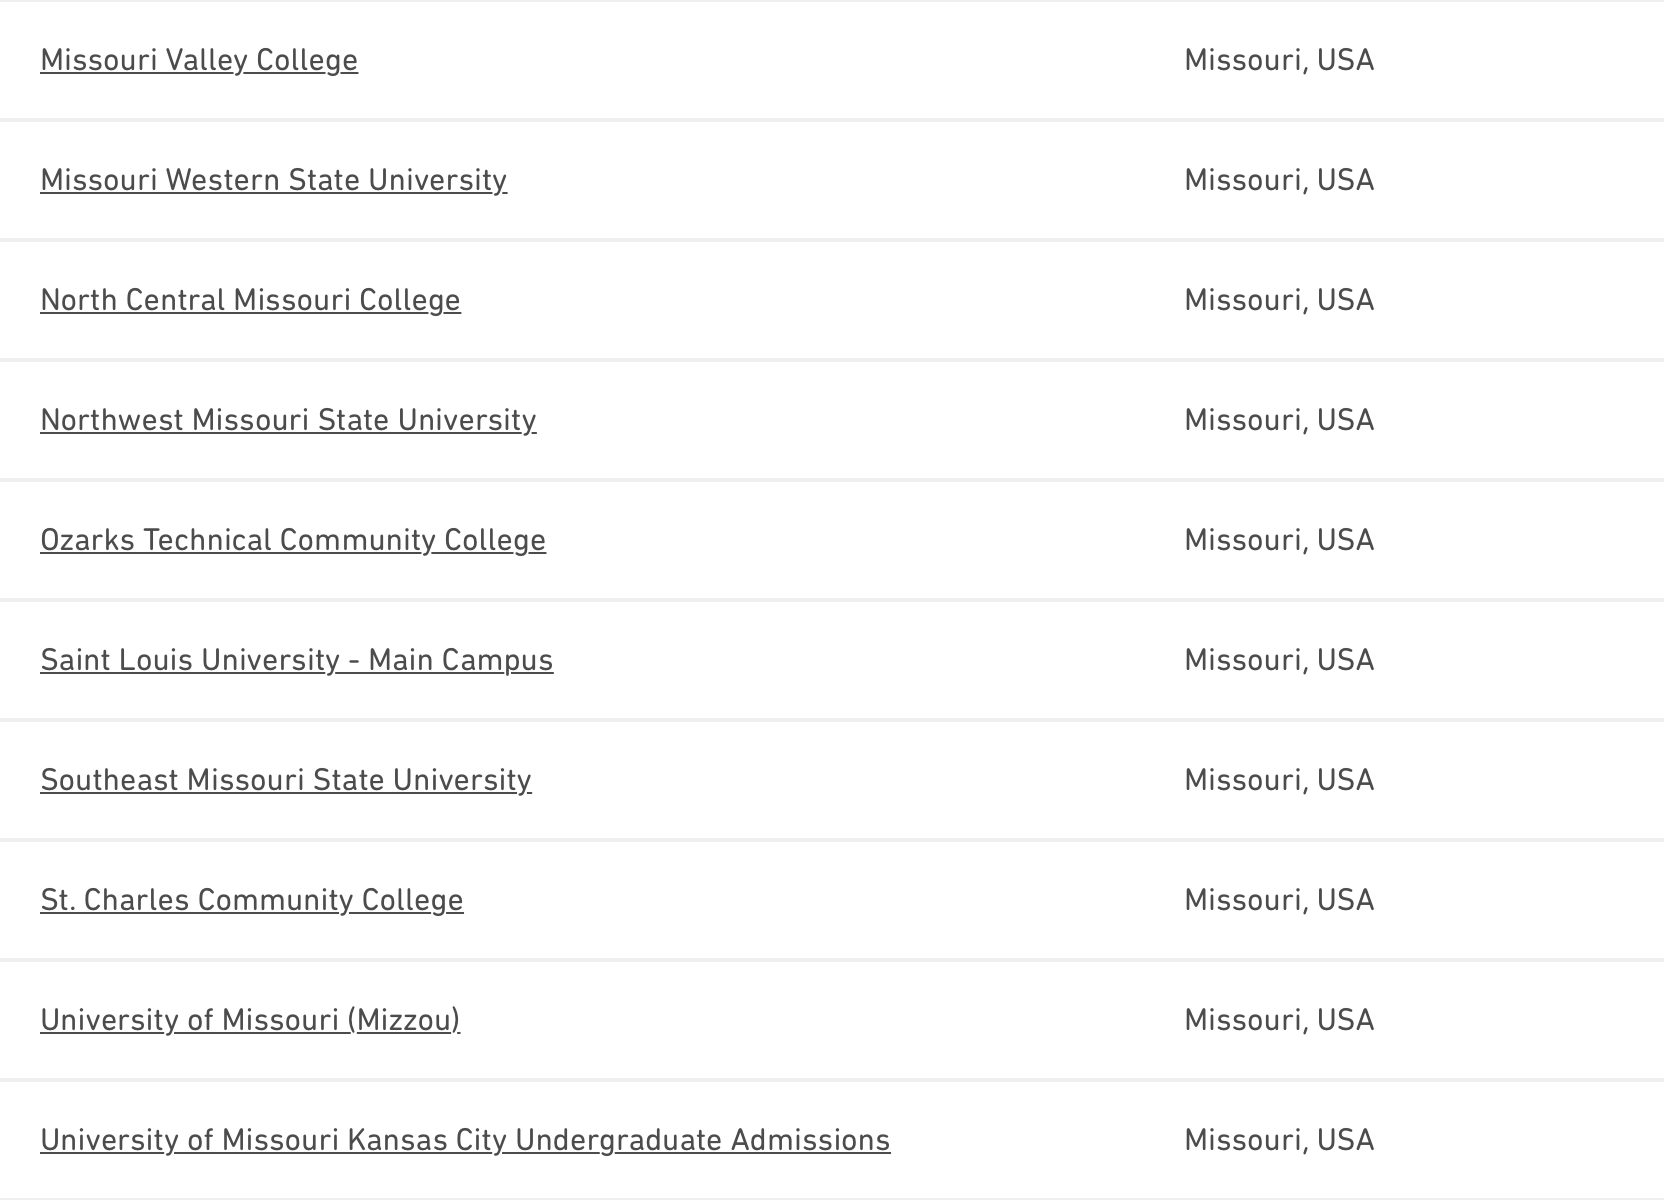Click location text for Missouri Western State
1672x1200 pixels.
tap(1279, 180)
